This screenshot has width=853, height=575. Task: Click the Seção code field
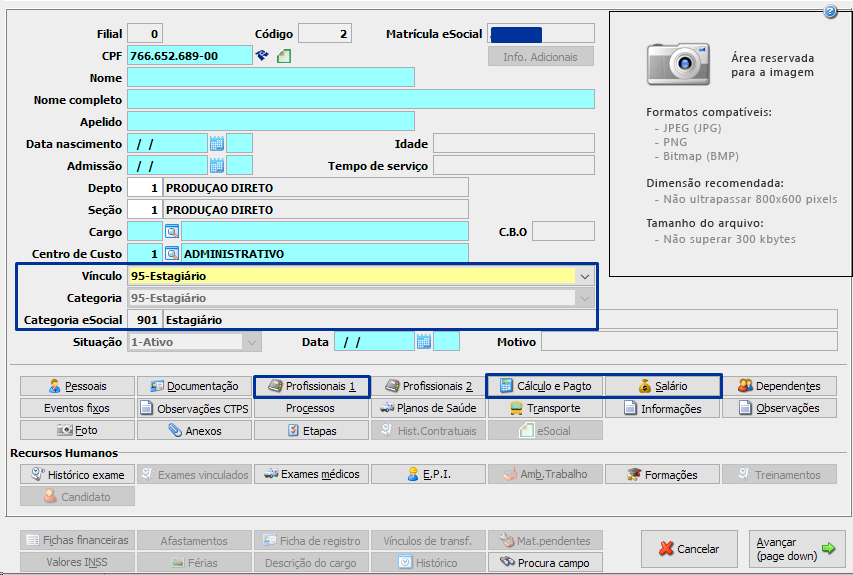[x=145, y=209]
